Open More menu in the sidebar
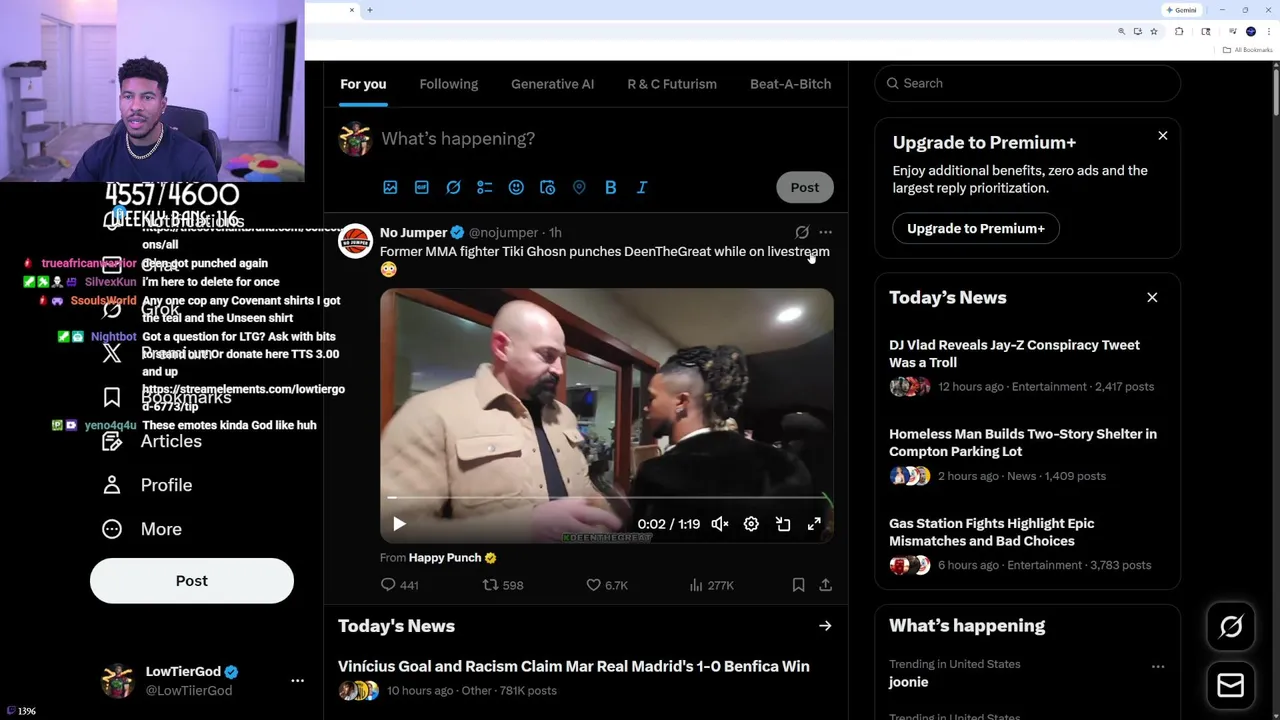This screenshot has width=1280, height=720. click(142, 529)
